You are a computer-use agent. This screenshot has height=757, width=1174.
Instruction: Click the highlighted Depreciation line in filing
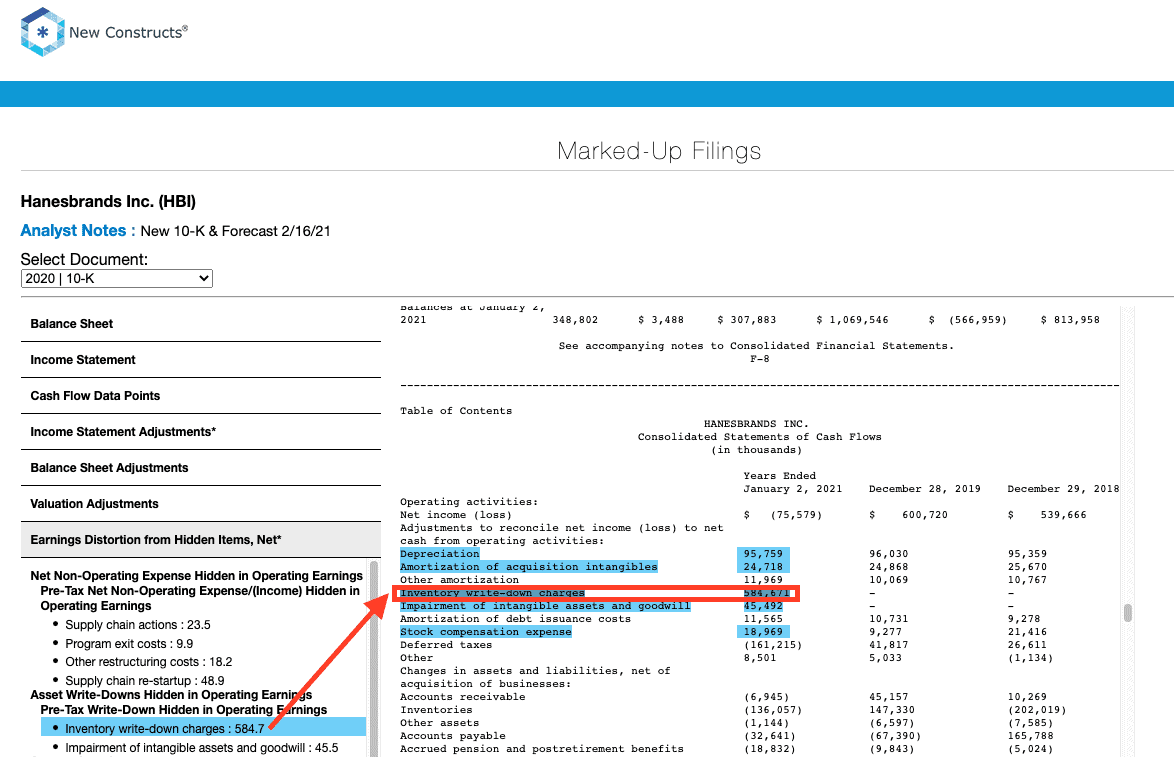[440, 554]
